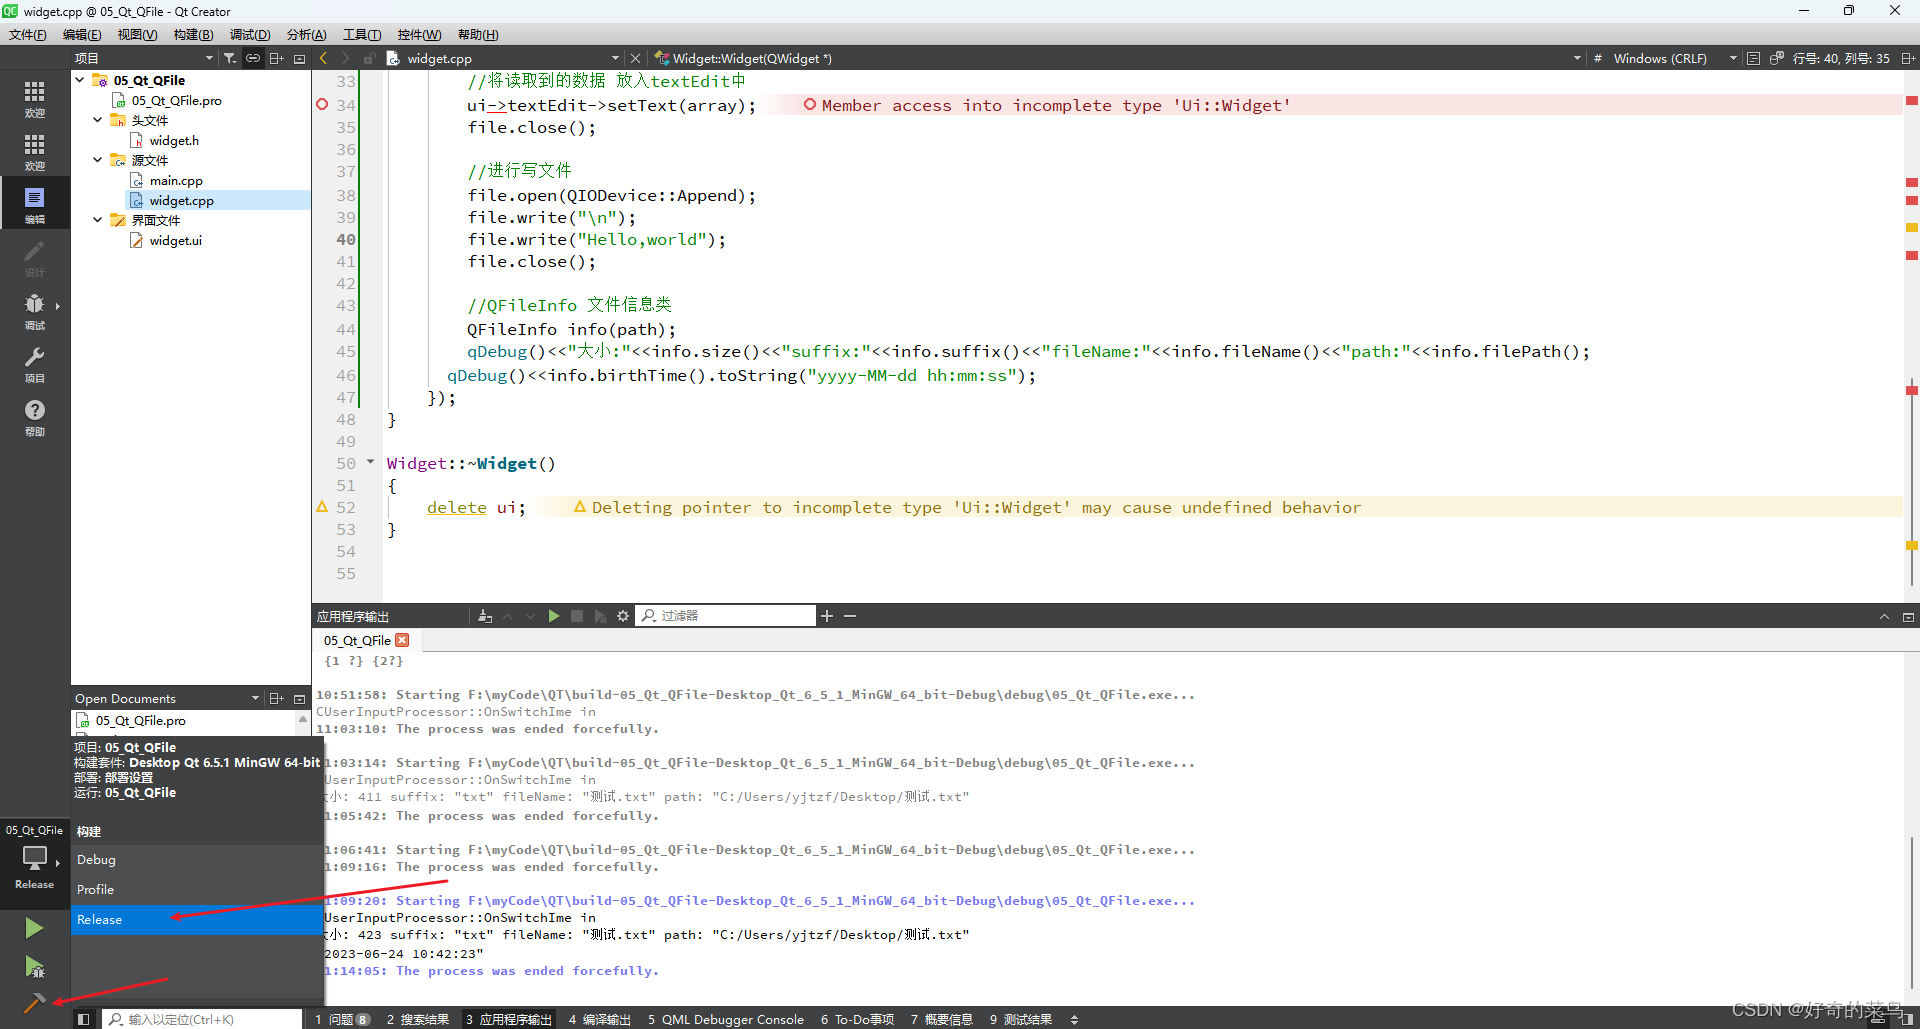Navigate back with the yellow left arrow

(x=323, y=57)
